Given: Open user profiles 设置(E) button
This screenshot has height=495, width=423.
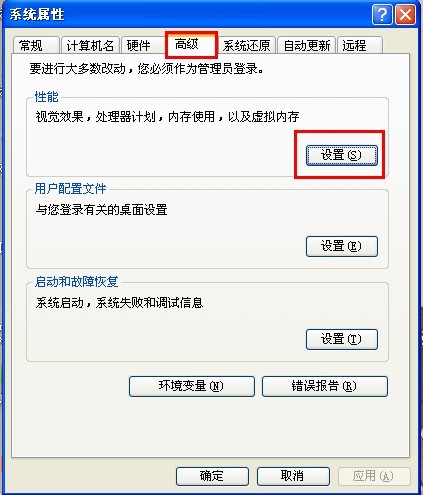Looking at the screenshot, I should [342, 246].
